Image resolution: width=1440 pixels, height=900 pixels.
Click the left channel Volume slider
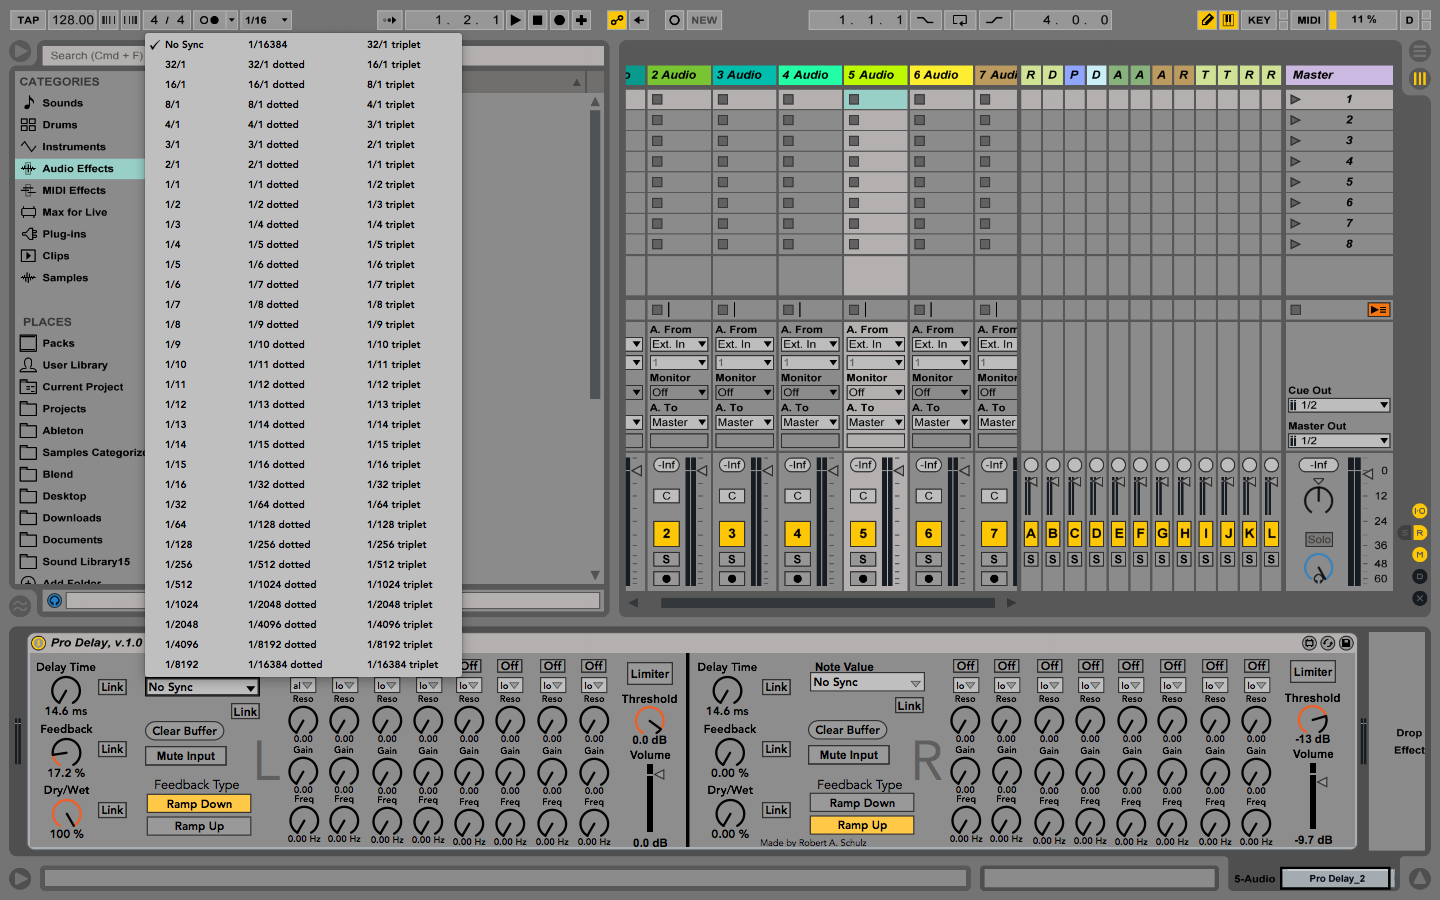click(650, 800)
